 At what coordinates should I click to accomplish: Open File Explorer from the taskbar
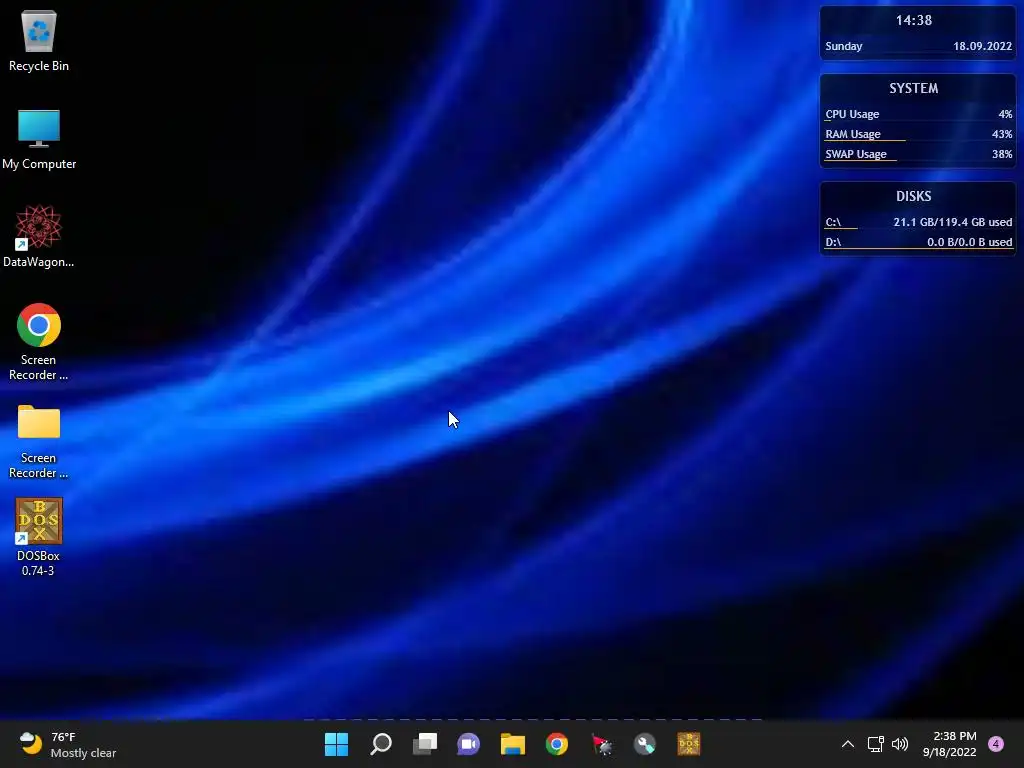(x=513, y=744)
